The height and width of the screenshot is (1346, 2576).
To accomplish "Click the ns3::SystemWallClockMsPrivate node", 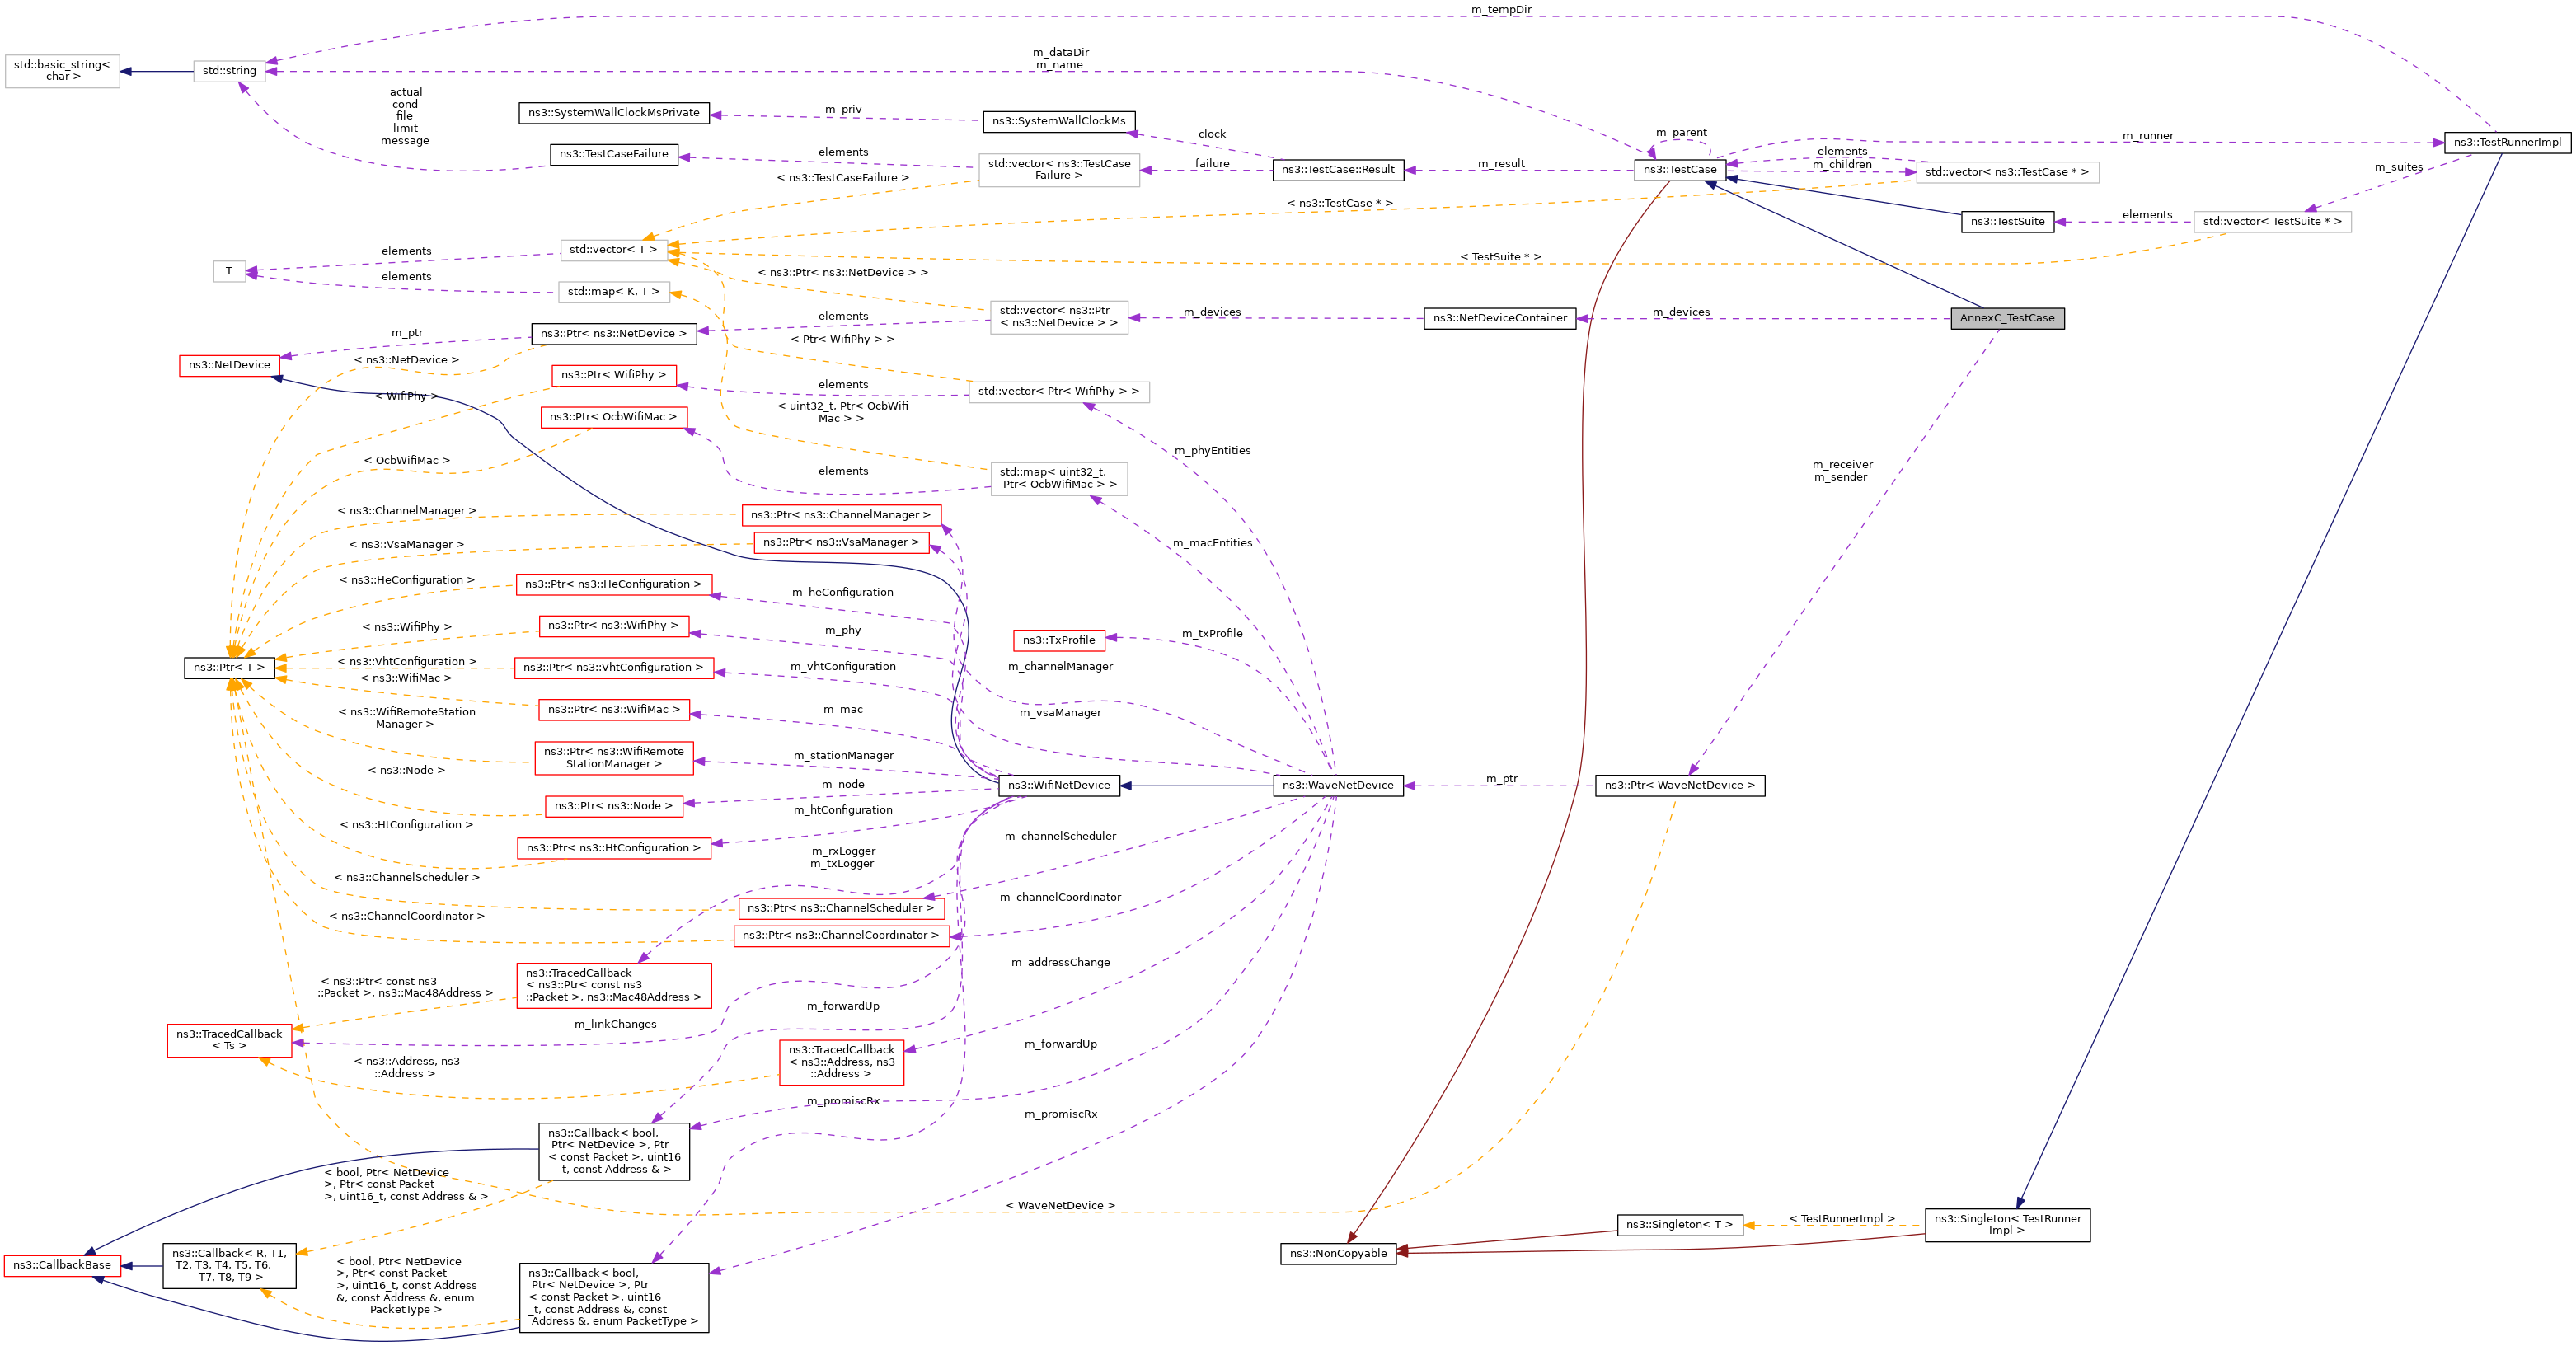I will 614,113.
